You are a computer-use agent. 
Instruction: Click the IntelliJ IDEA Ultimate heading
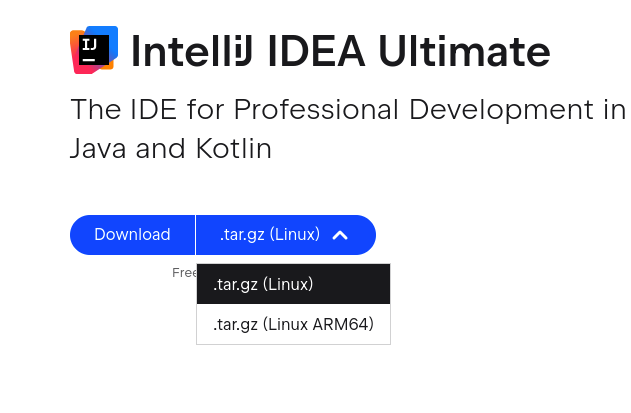pyautogui.click(x=340, y=51)
